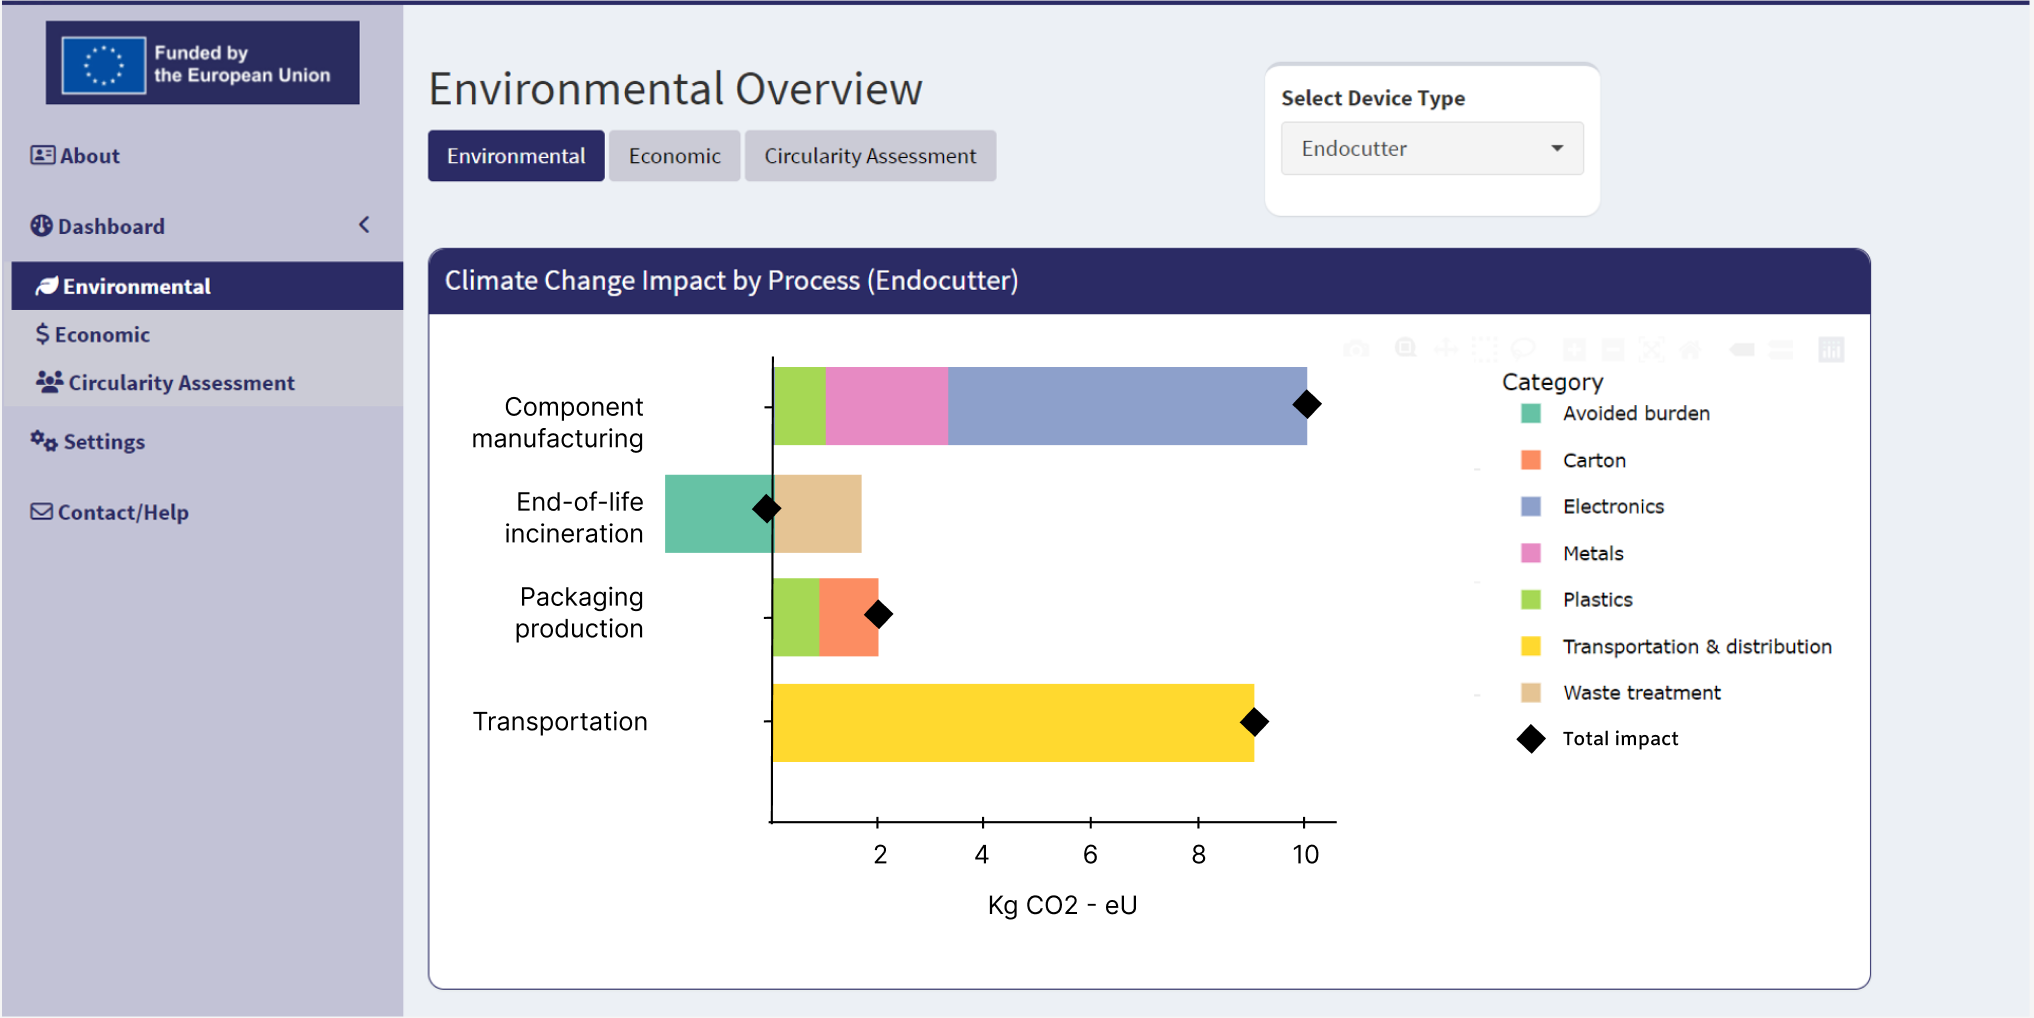Zoom out using the minus icon
The height and width of the screenshot is (1018, 2034).
[x=1614, y=349]
